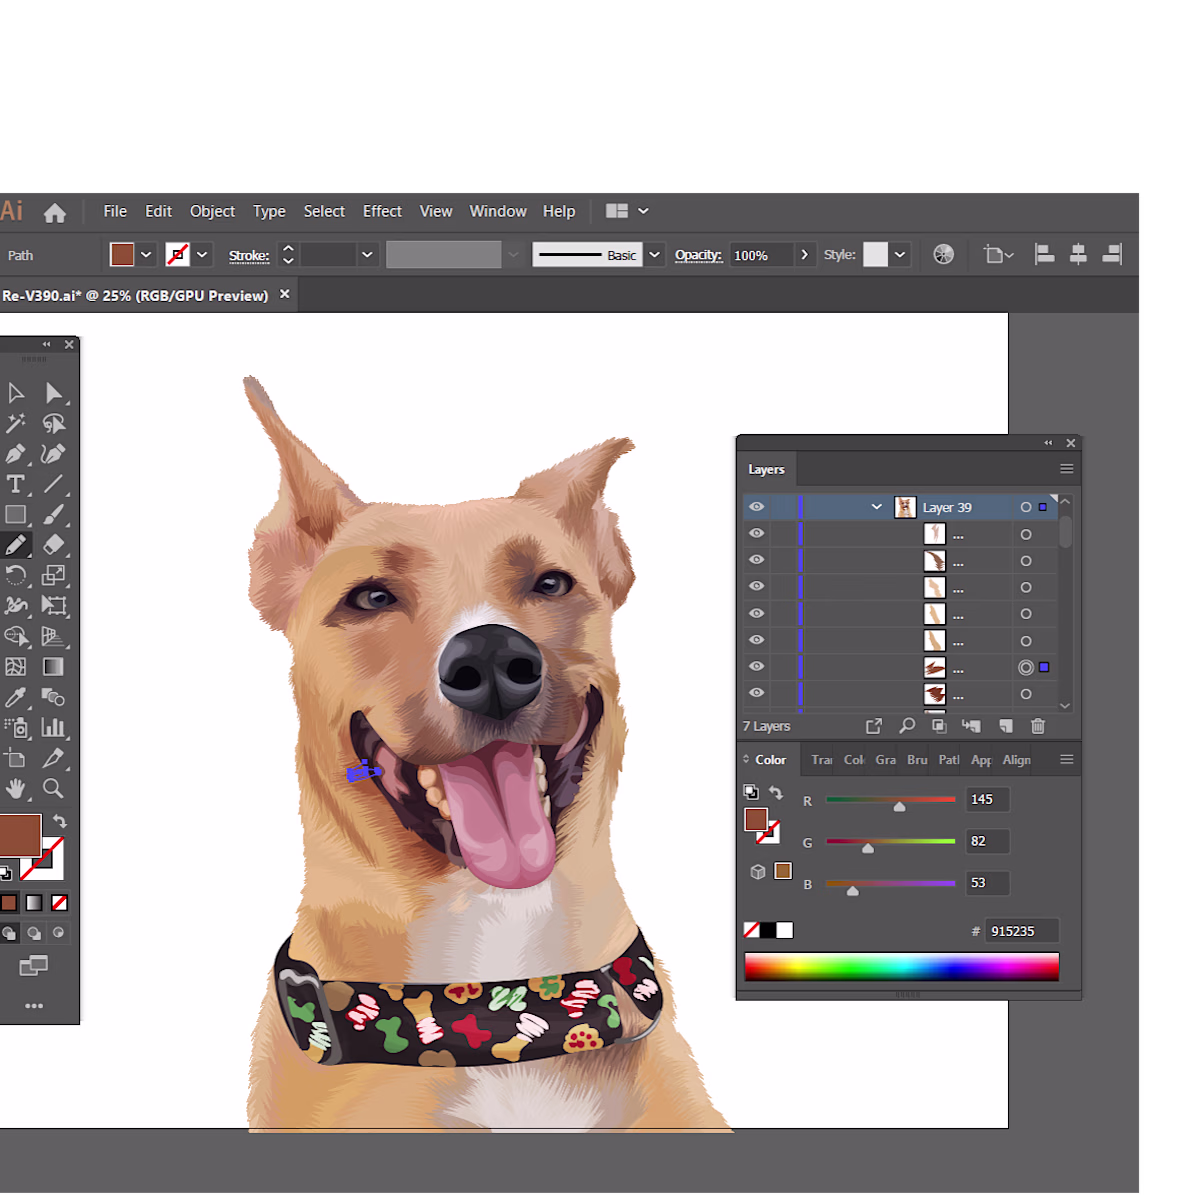This screenshot has width=1200, height=1200.
Task: Hide the sublayer with the double-ring target
Action: (757, 667)
